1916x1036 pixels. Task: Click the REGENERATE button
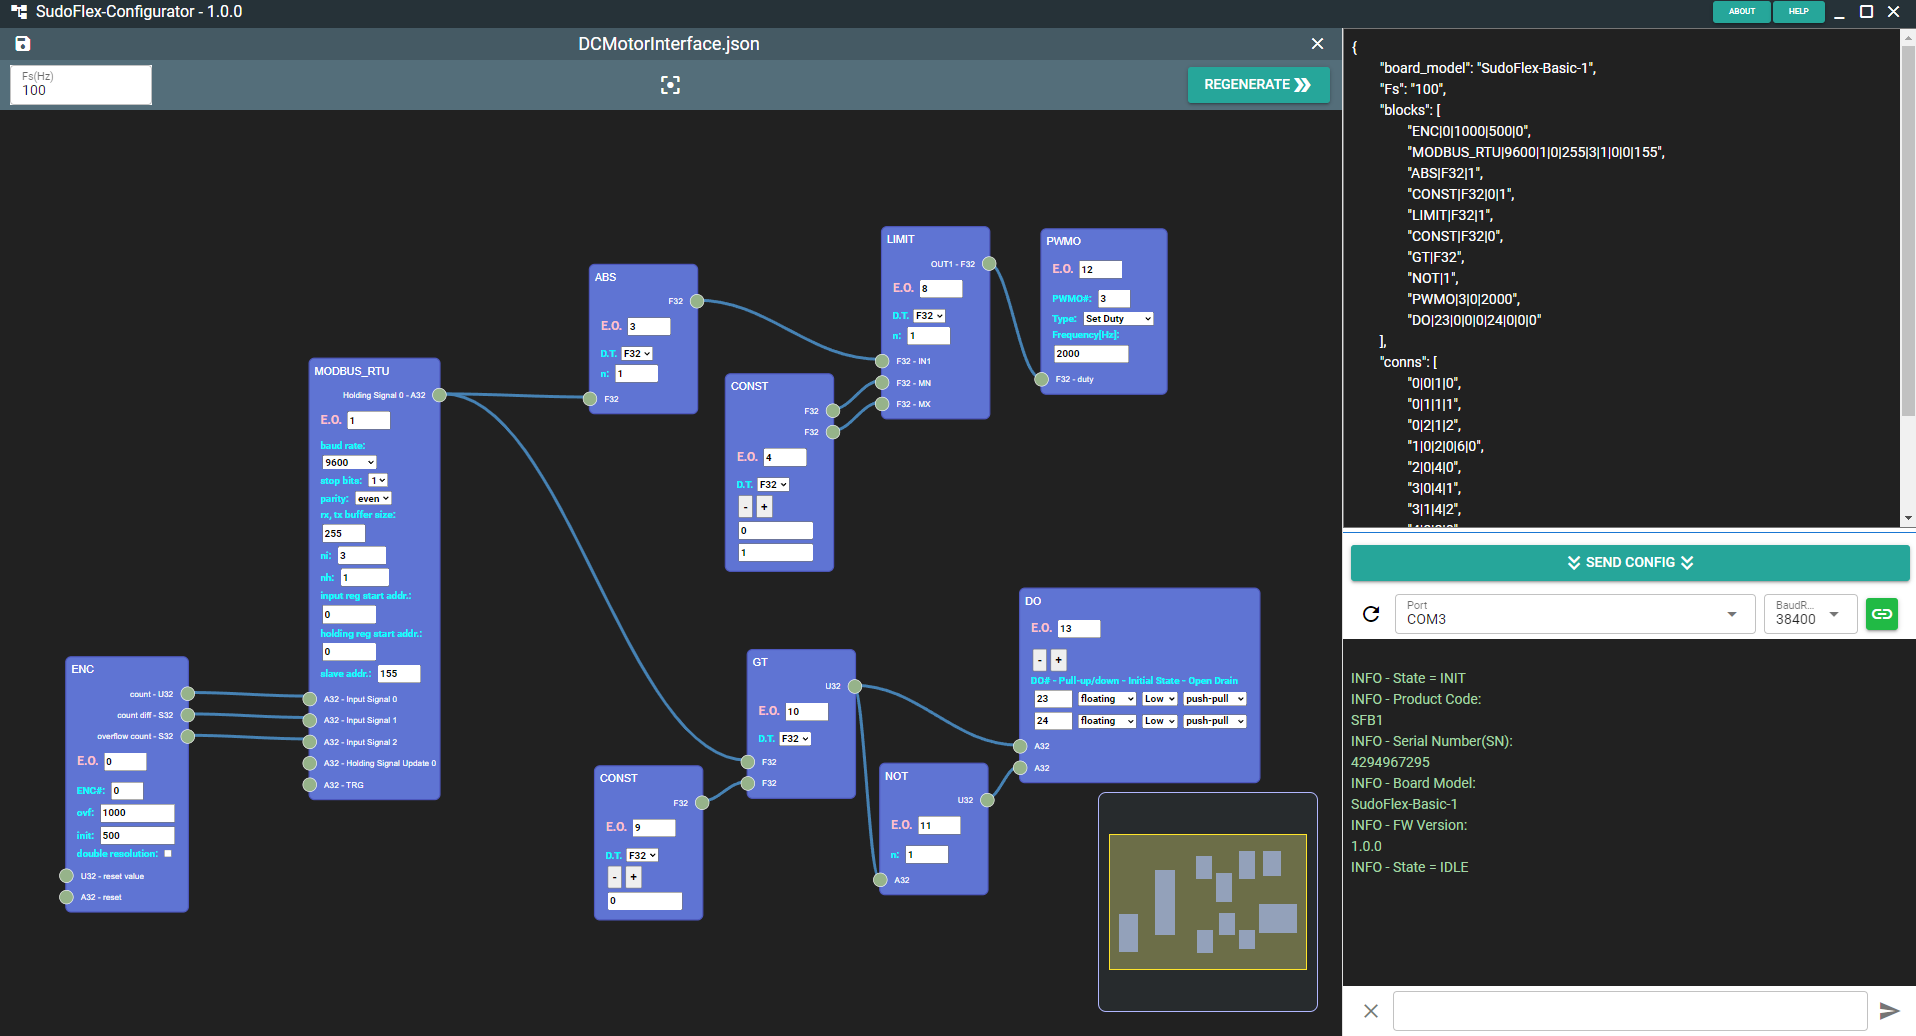1258,85
